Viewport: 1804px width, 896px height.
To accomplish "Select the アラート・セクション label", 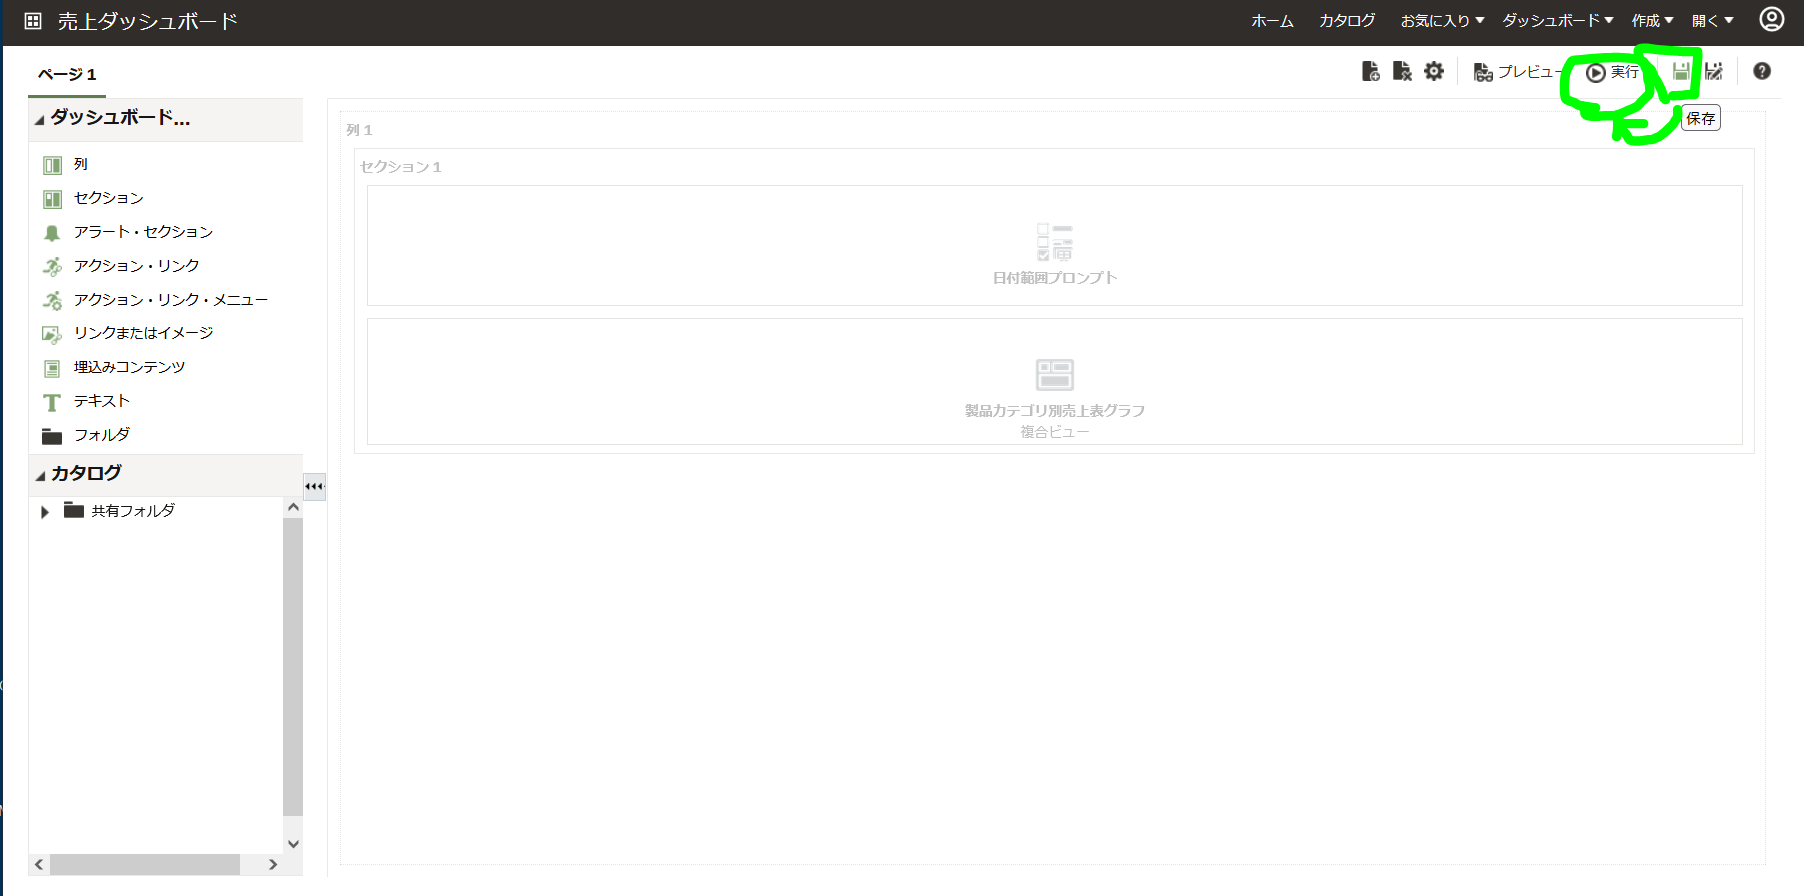I will (x=143, y=232).
